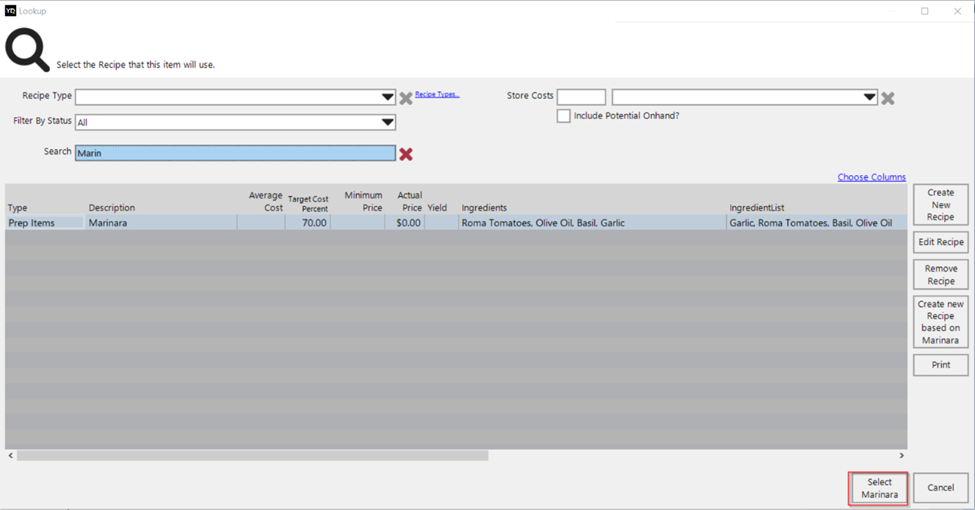Focus the Search field containing Marin
Viewport: 975px width, 510px height.
[235, 153]
